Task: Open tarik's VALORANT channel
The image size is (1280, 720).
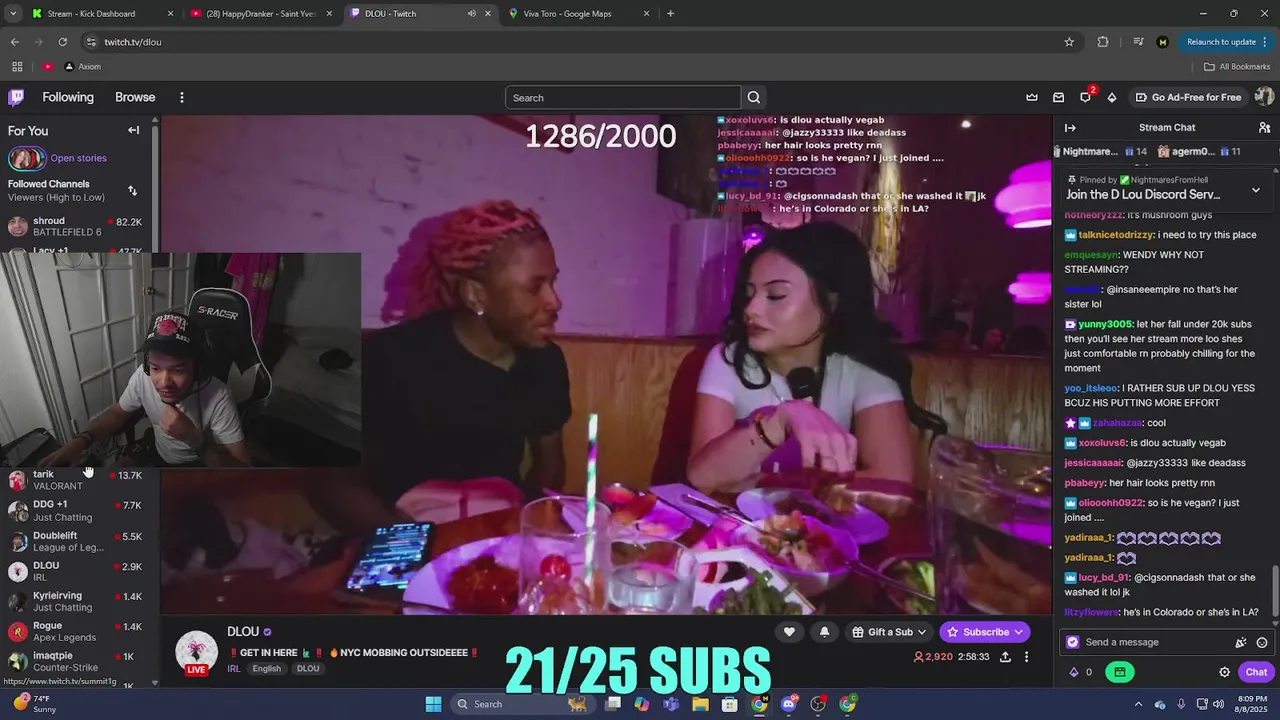Action: (76, 480)
